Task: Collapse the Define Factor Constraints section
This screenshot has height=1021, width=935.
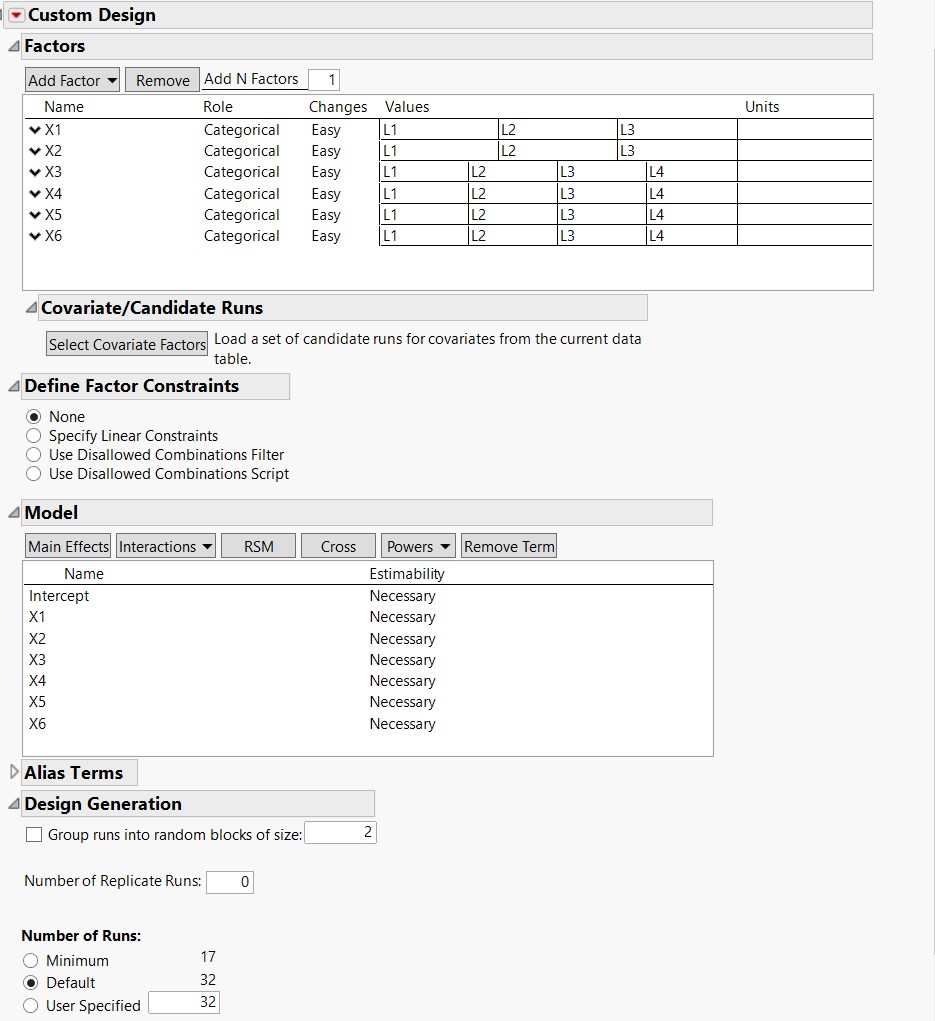Action: (x=14, y=386)
